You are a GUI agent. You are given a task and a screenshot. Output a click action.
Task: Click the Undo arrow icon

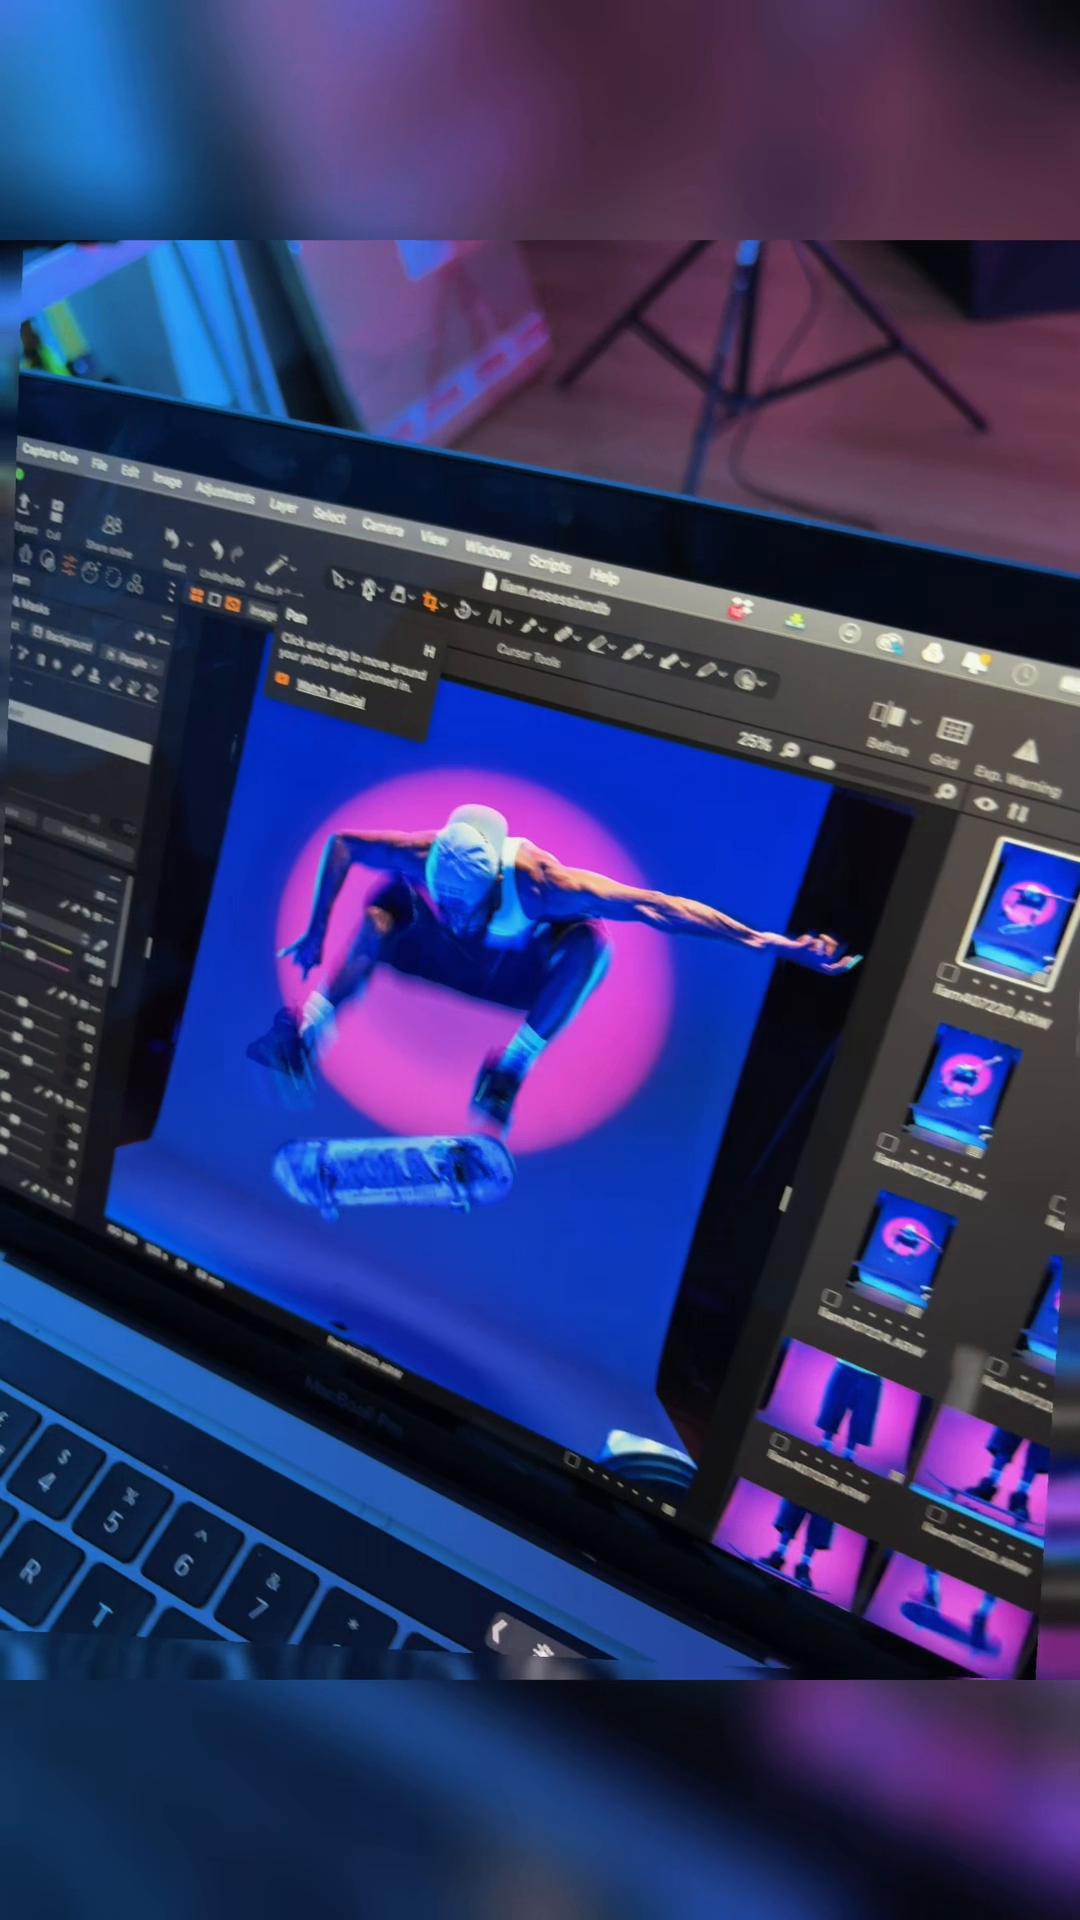tap(216, 549)
